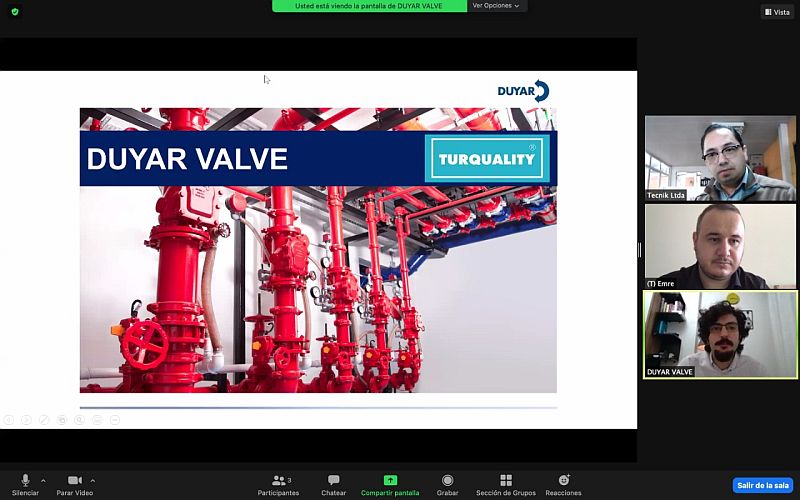Click the green encryption shield icon
Viewport: 800px width, 500px height.
(x=15, y=12)
